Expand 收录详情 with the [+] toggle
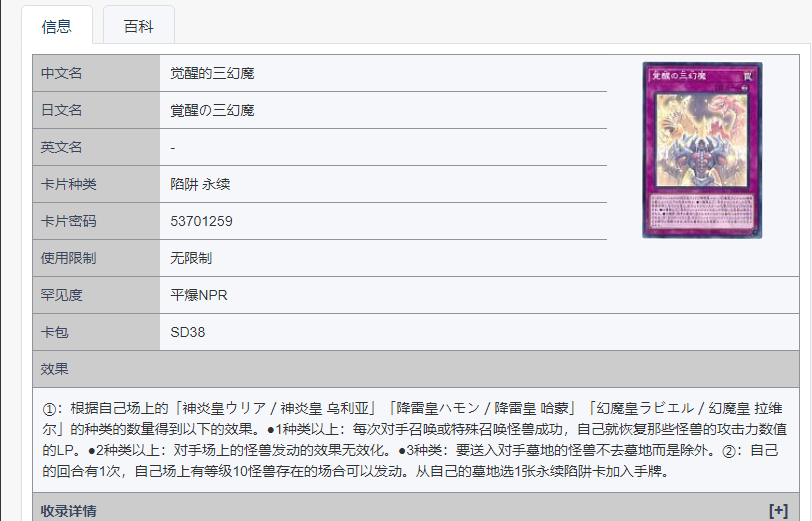812x521 pixels. coord(778,511)
